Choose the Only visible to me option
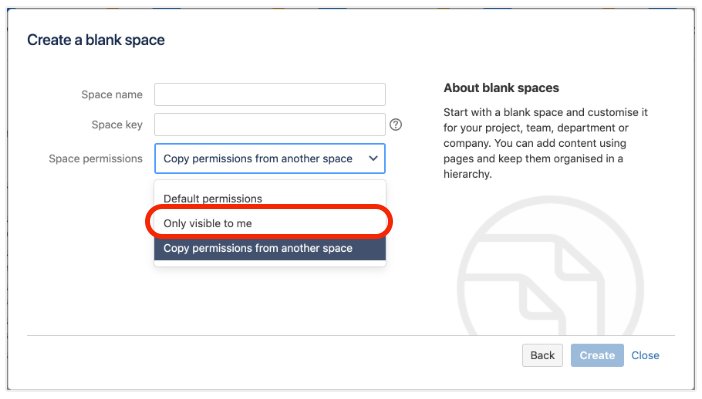 (270, 223)
